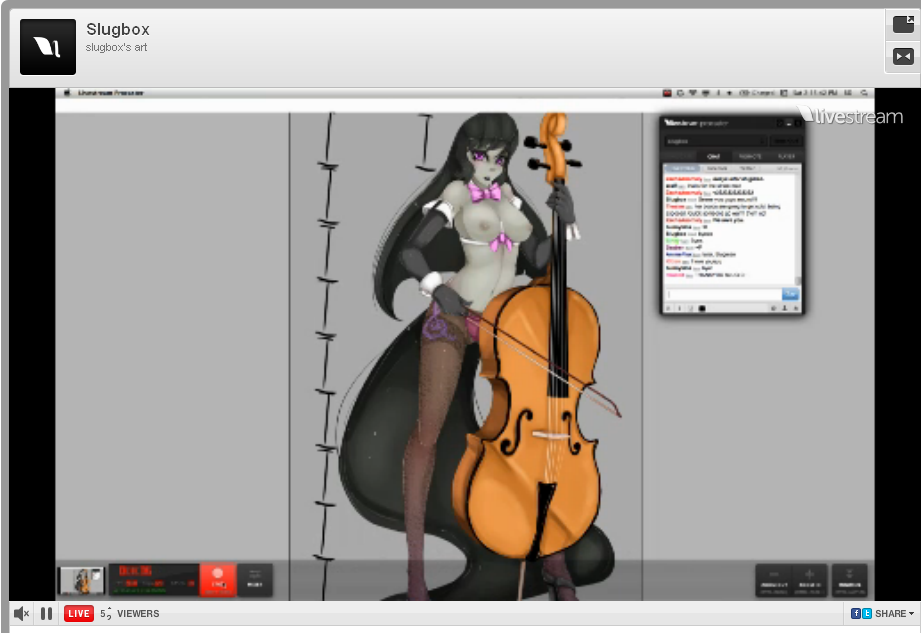Switch to the Chat tab in Procaster

(x=713, y=156)
